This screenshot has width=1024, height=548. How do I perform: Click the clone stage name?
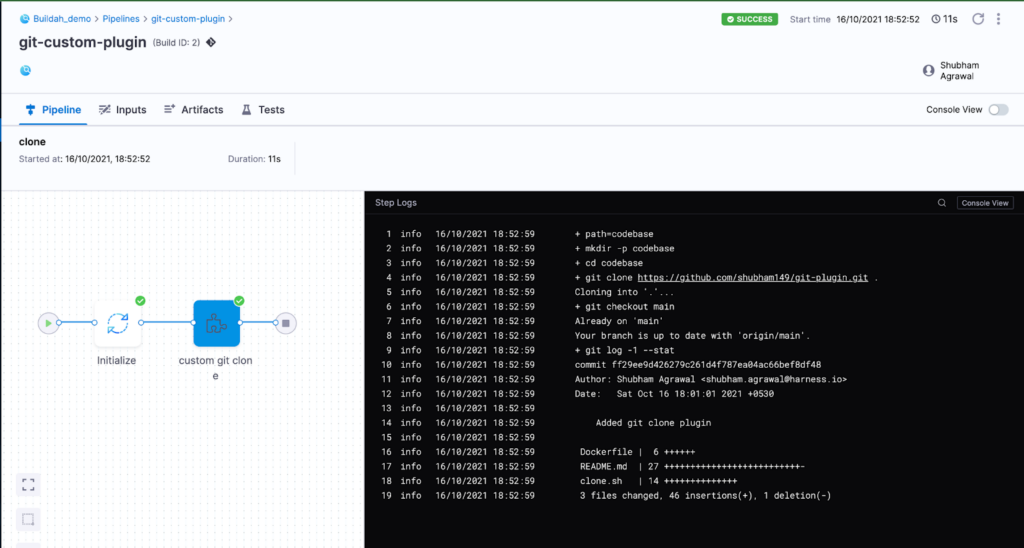coord(33,142)
